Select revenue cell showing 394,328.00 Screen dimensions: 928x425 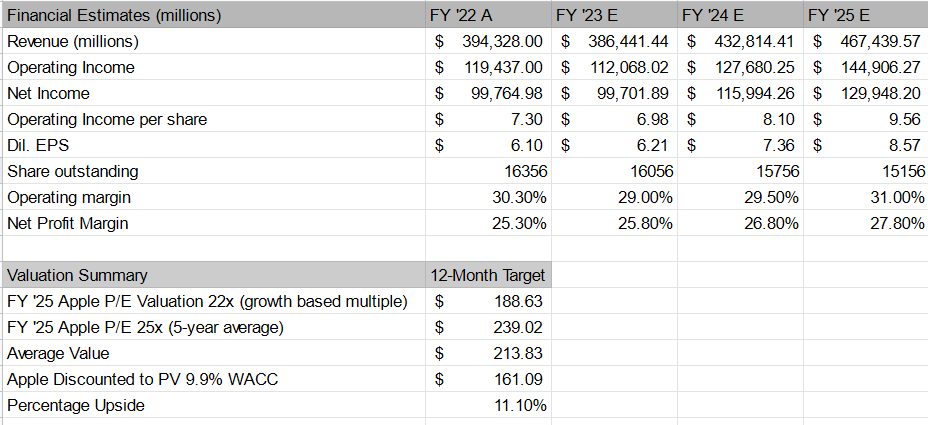pyautogui.click(x=488, y=41)
